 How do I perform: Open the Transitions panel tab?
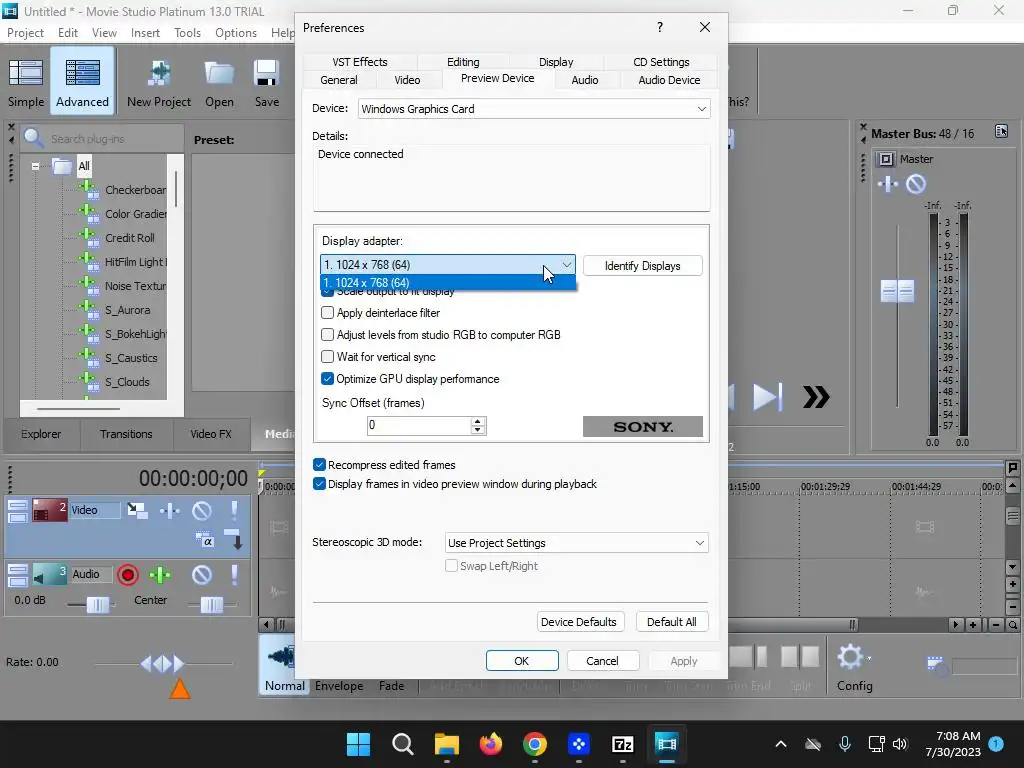[126, 434]
